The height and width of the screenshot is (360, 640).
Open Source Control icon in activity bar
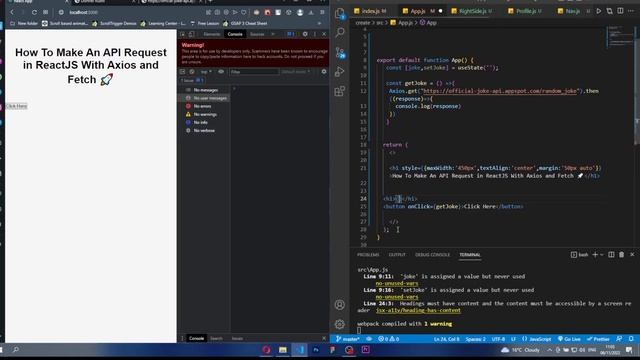(x=340, y=52)
